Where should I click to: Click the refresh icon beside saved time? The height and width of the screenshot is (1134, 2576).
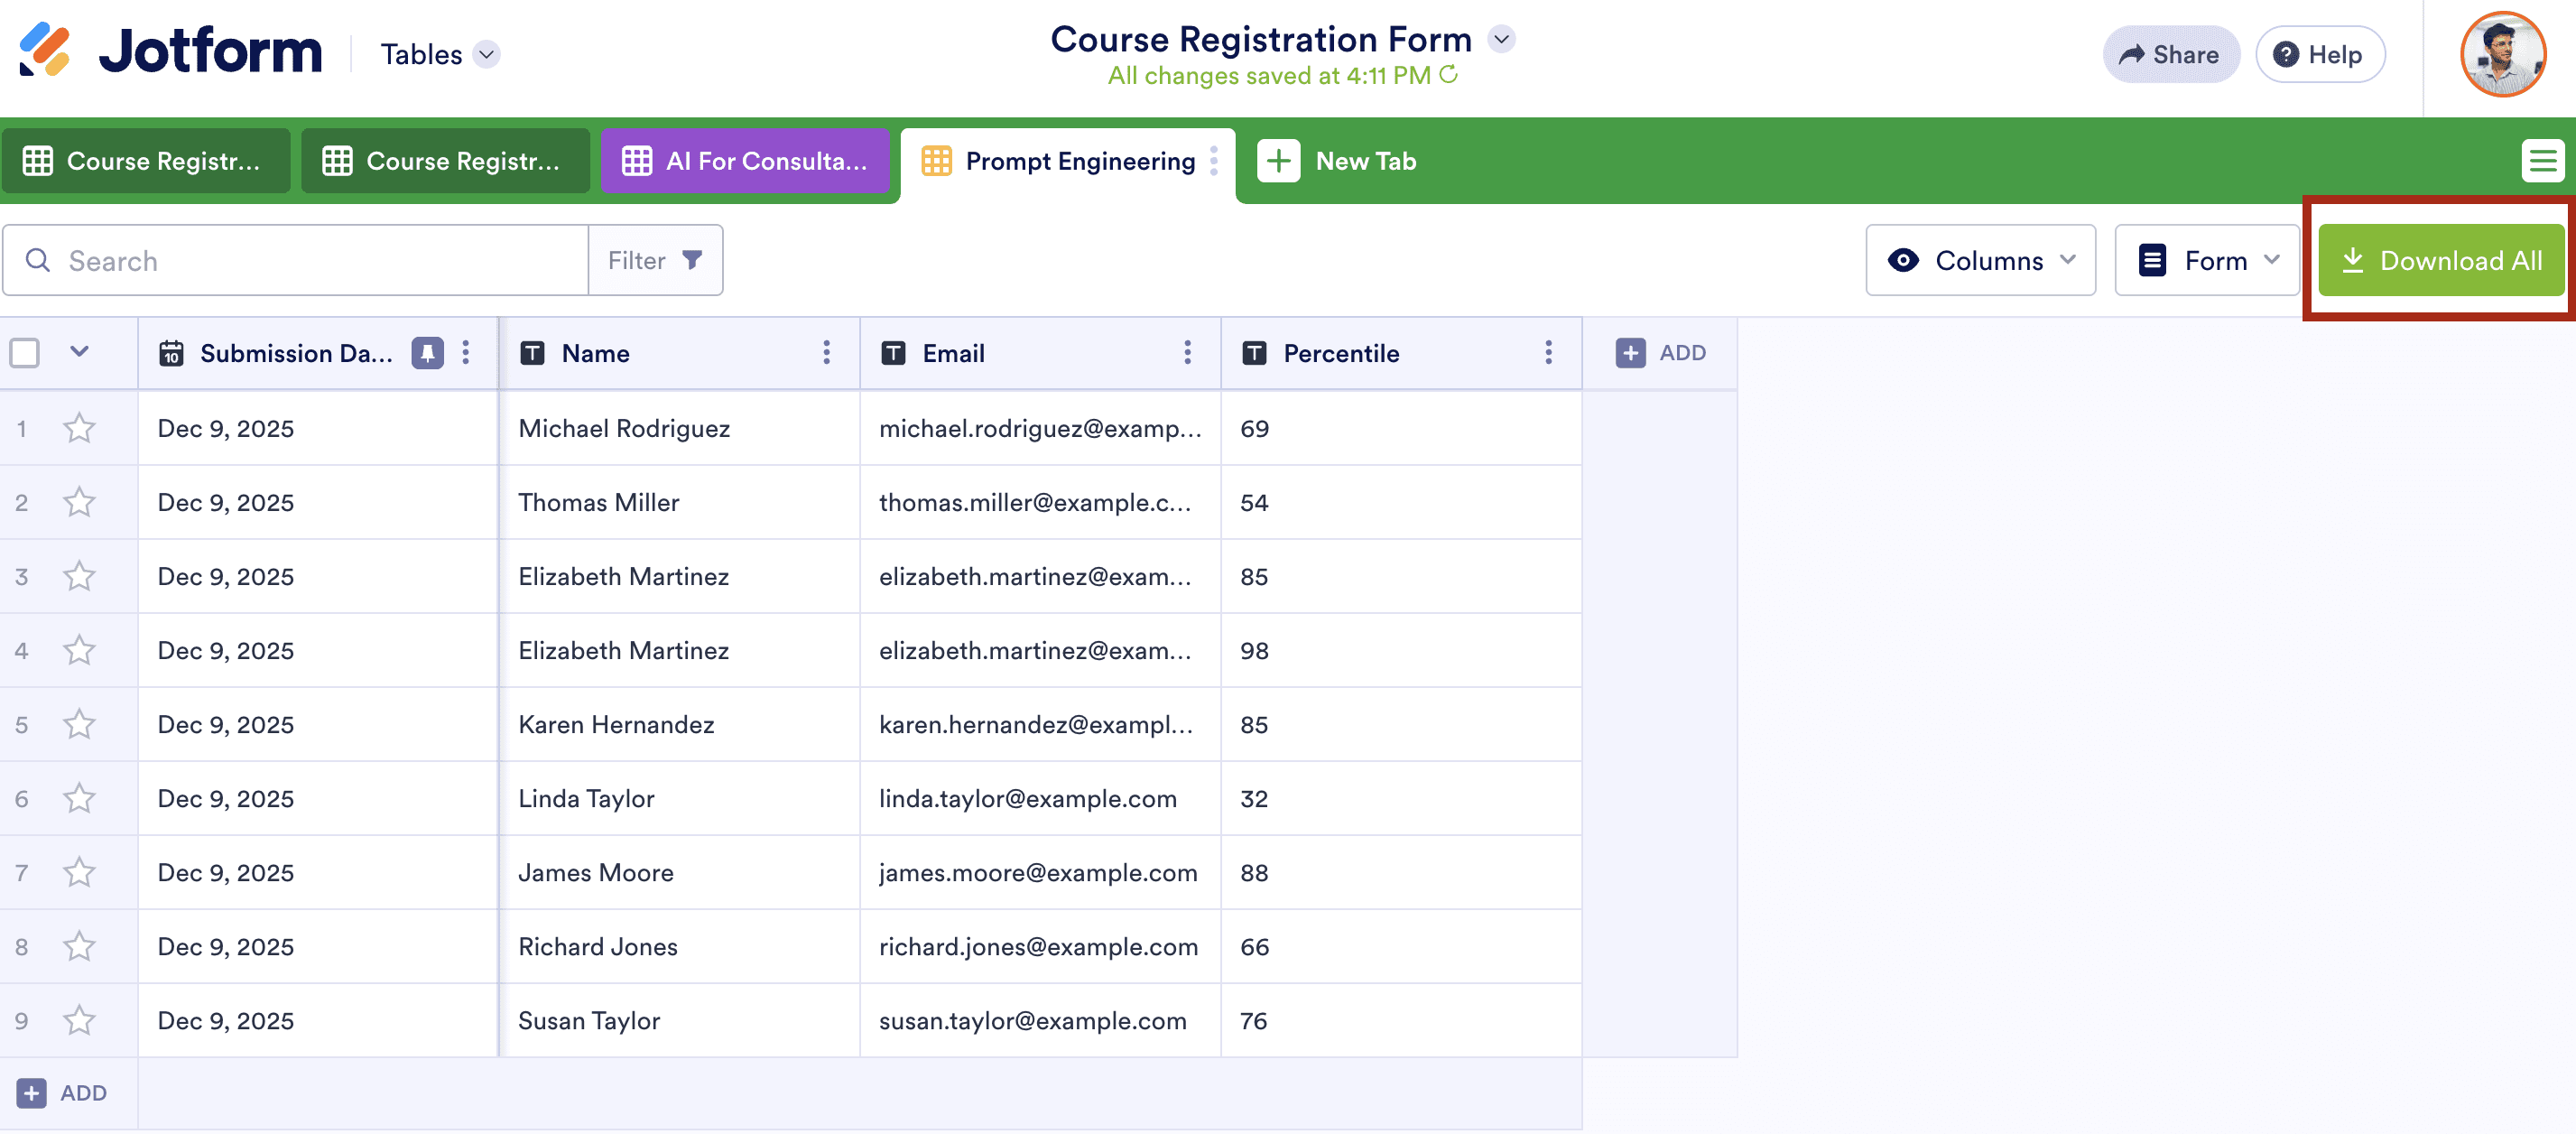coord(1448,75)
